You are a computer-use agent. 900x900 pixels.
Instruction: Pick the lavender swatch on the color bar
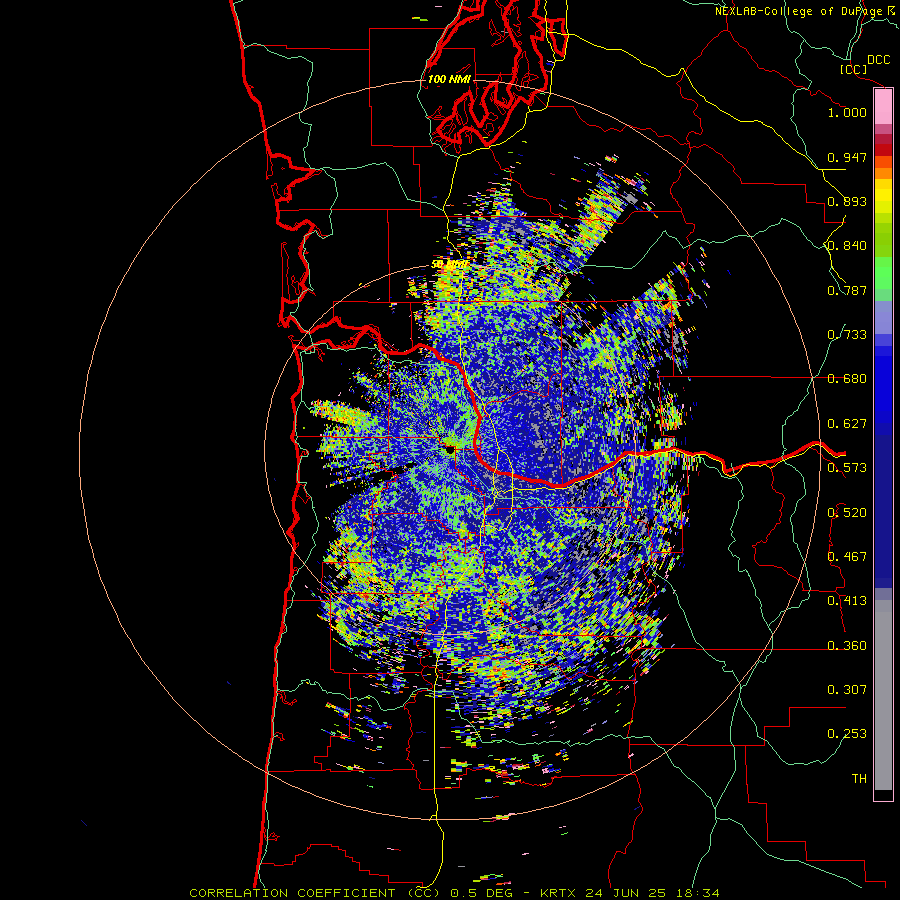click(x=883, y=317)
